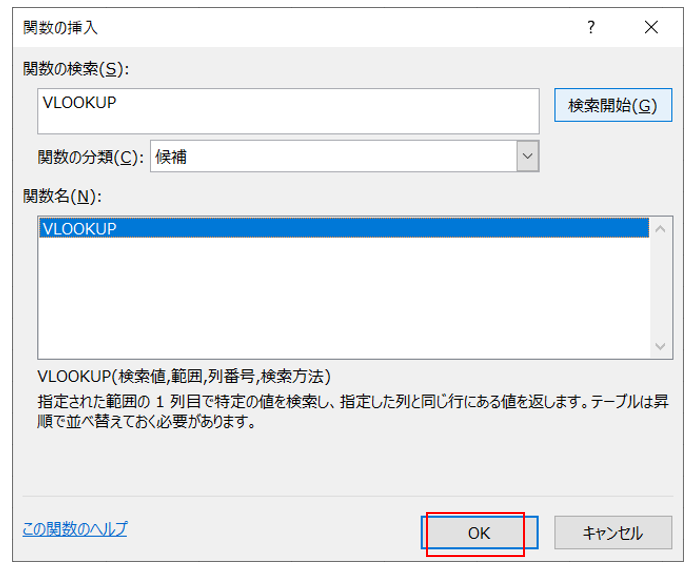Viewport: 696px width, 577px height.
Task: Click the function search text box containing VLOOKUP
Action: point(290,108)
